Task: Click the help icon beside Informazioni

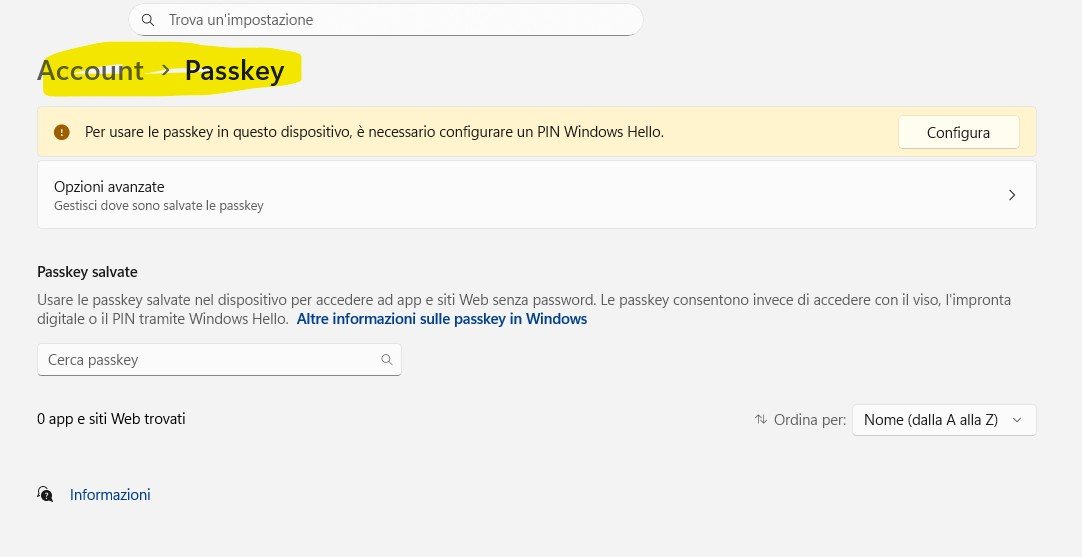Action: 45,494
